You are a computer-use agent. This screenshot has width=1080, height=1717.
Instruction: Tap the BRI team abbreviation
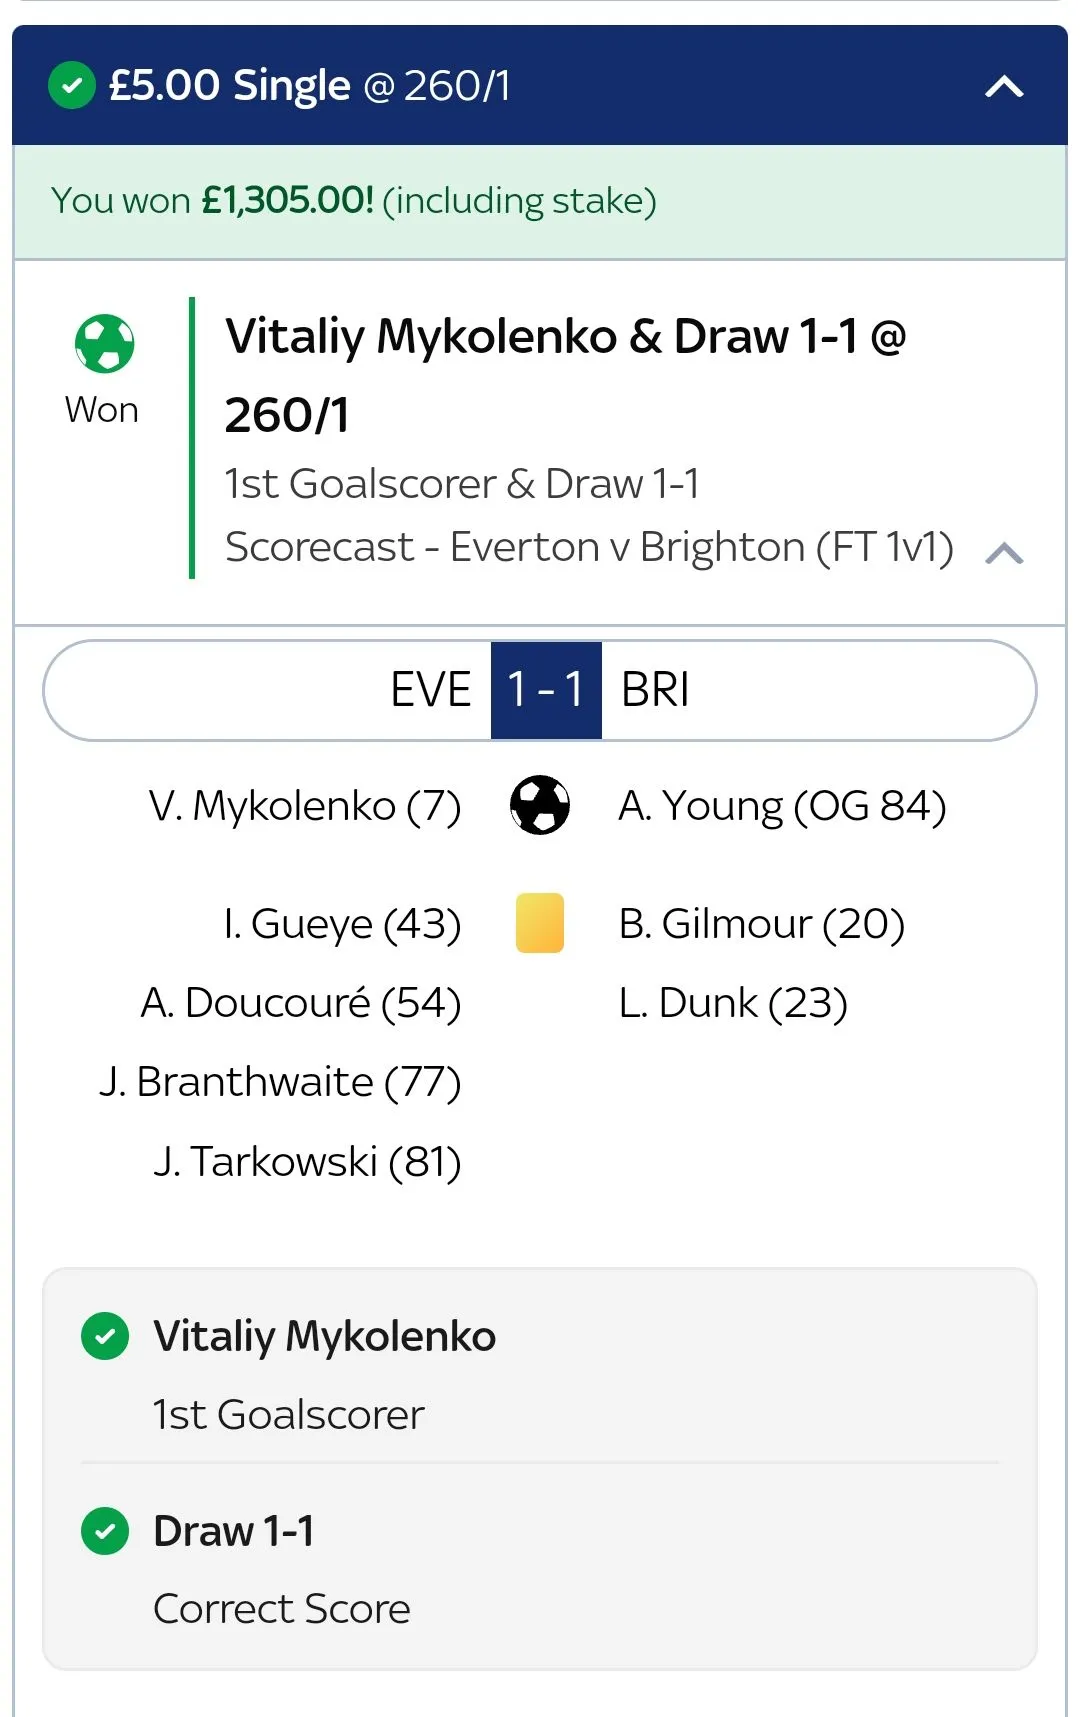pyautogui.click(x=656, y=690)
